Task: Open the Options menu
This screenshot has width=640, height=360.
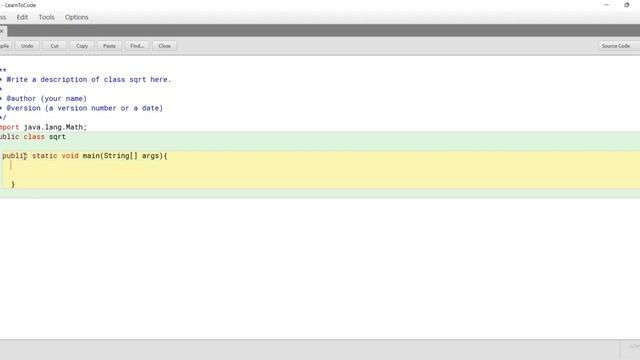Action: tap(76, 17)
